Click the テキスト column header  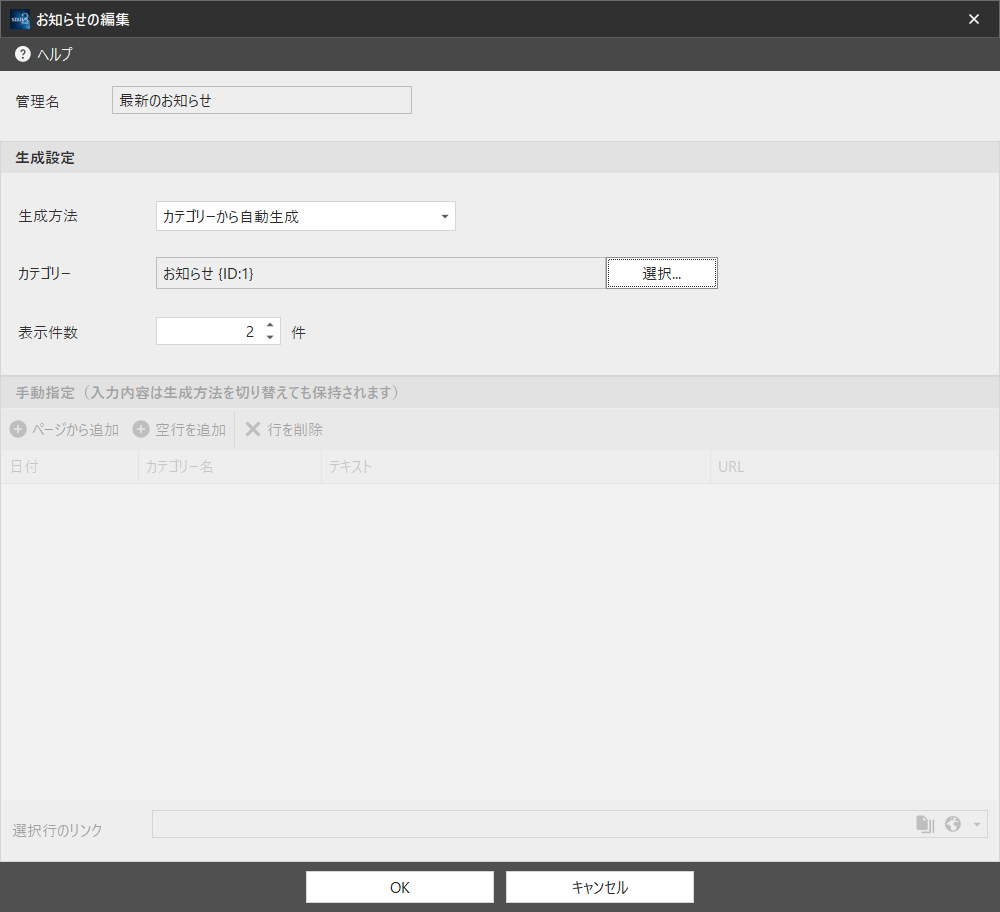point(516,467)
